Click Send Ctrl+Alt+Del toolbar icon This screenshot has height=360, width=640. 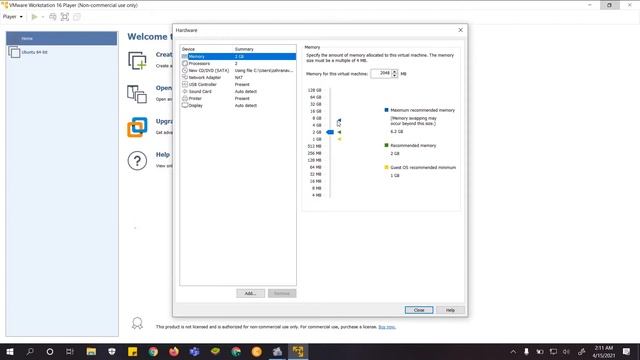click(53, 17)
